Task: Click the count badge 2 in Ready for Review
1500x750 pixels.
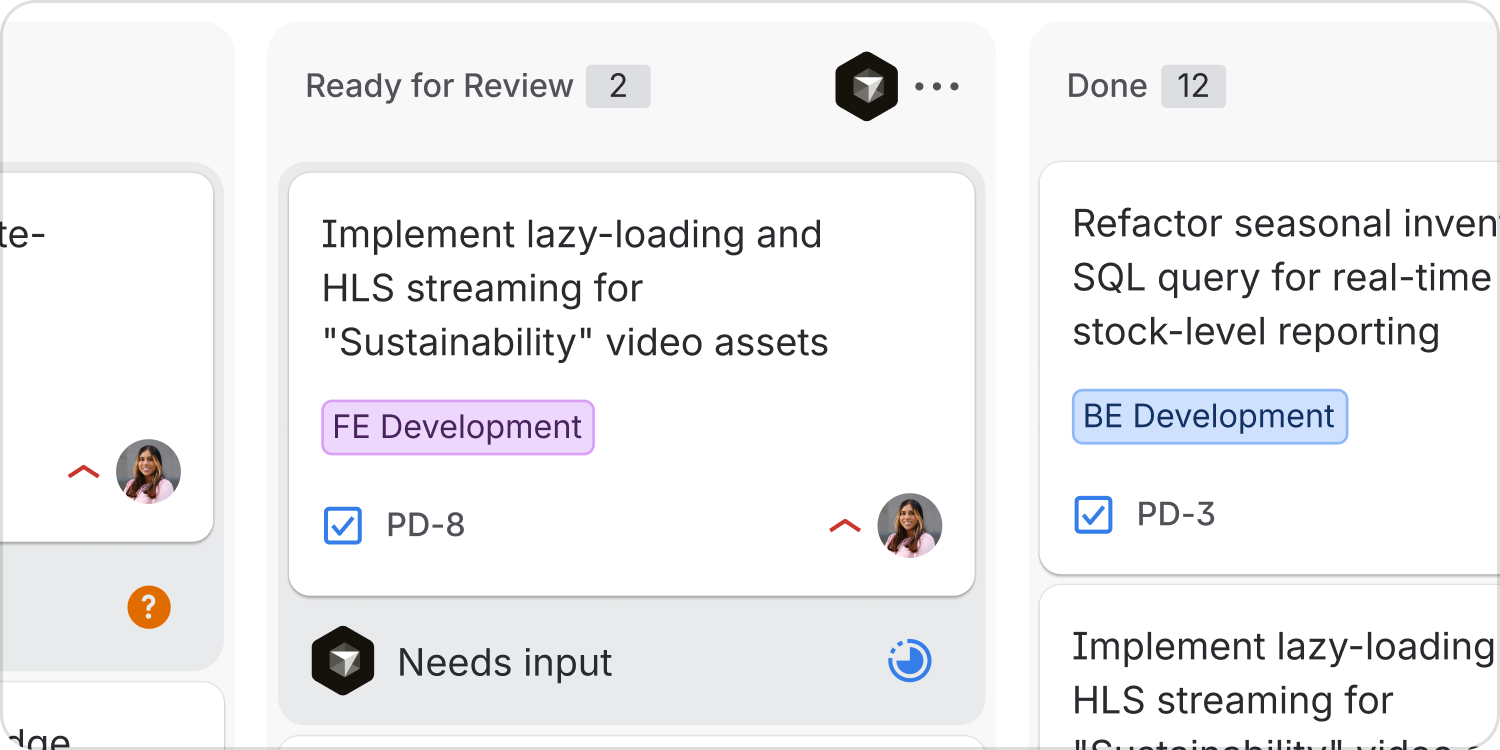Action: click(x=618, y=86)
